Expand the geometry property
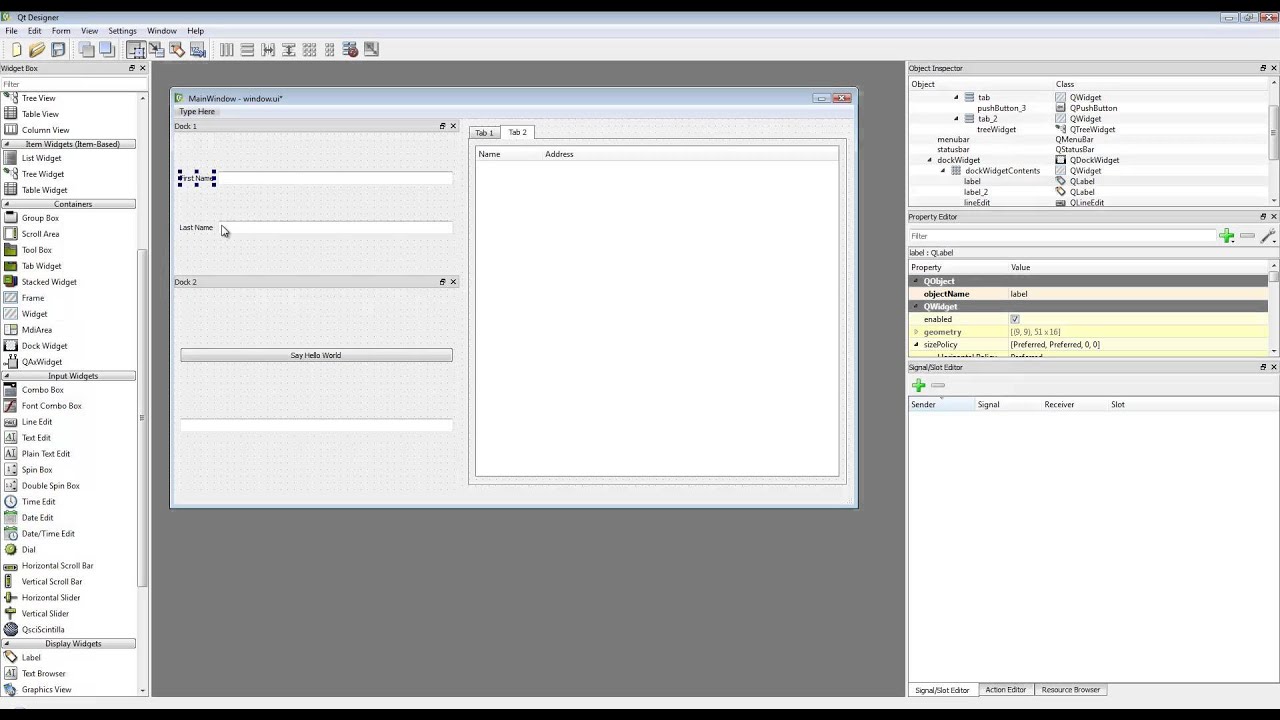Viewport: 1280px width, 720px height. click(916, 332)
